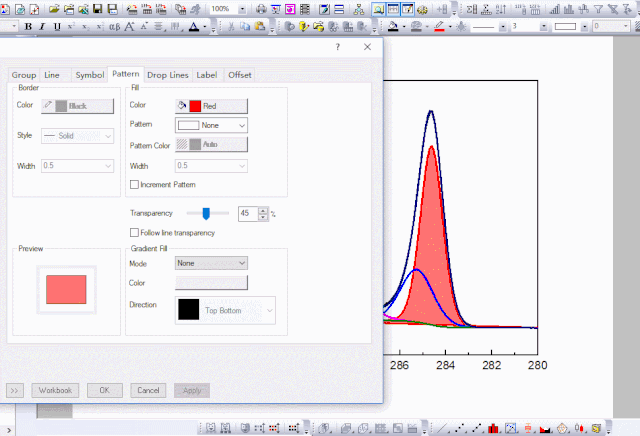Click the Italic formatting icon
This screenshot has height=436, width=640.
click(43, 26)
